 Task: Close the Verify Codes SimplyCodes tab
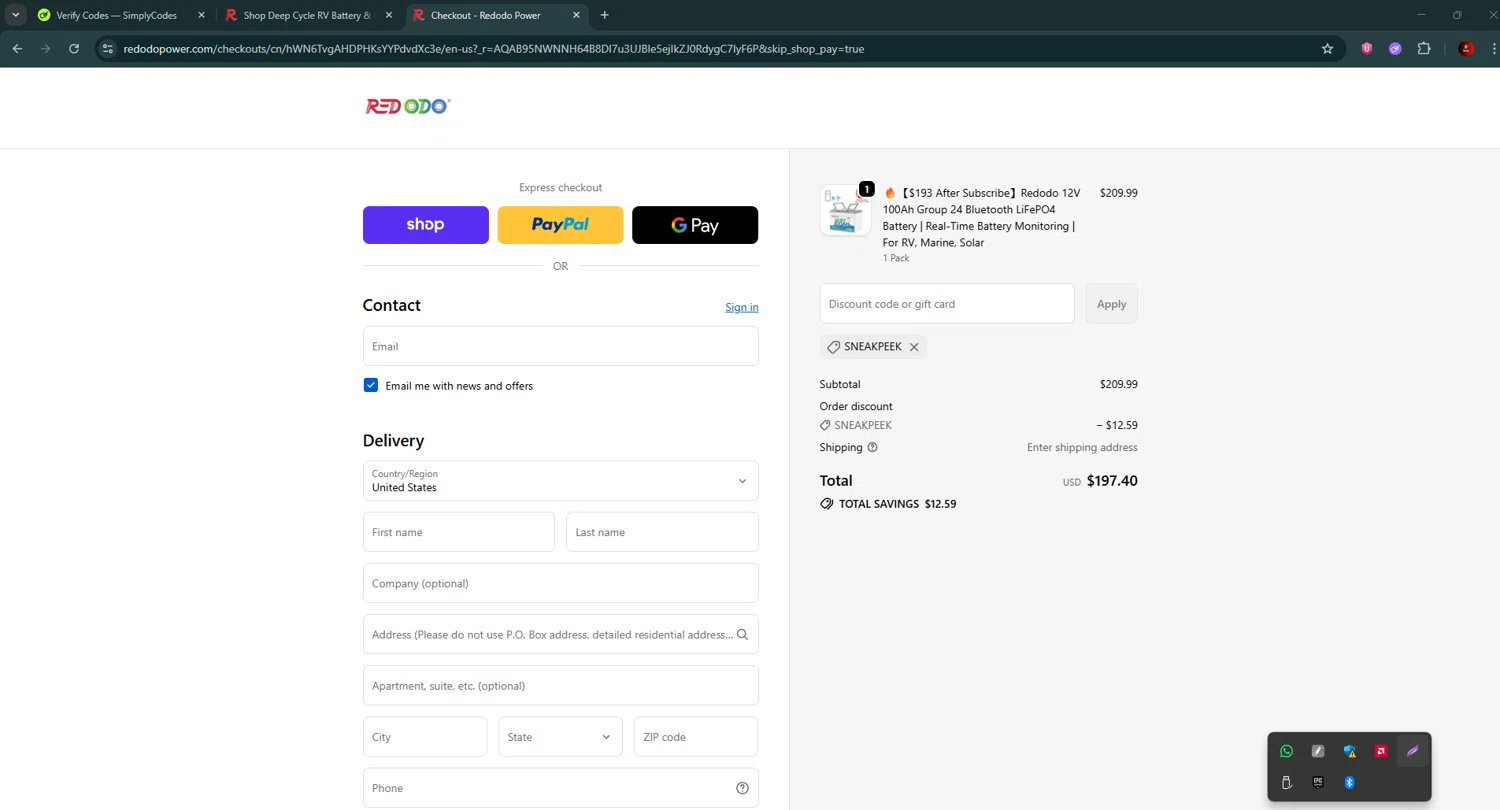tap(202, 15)
